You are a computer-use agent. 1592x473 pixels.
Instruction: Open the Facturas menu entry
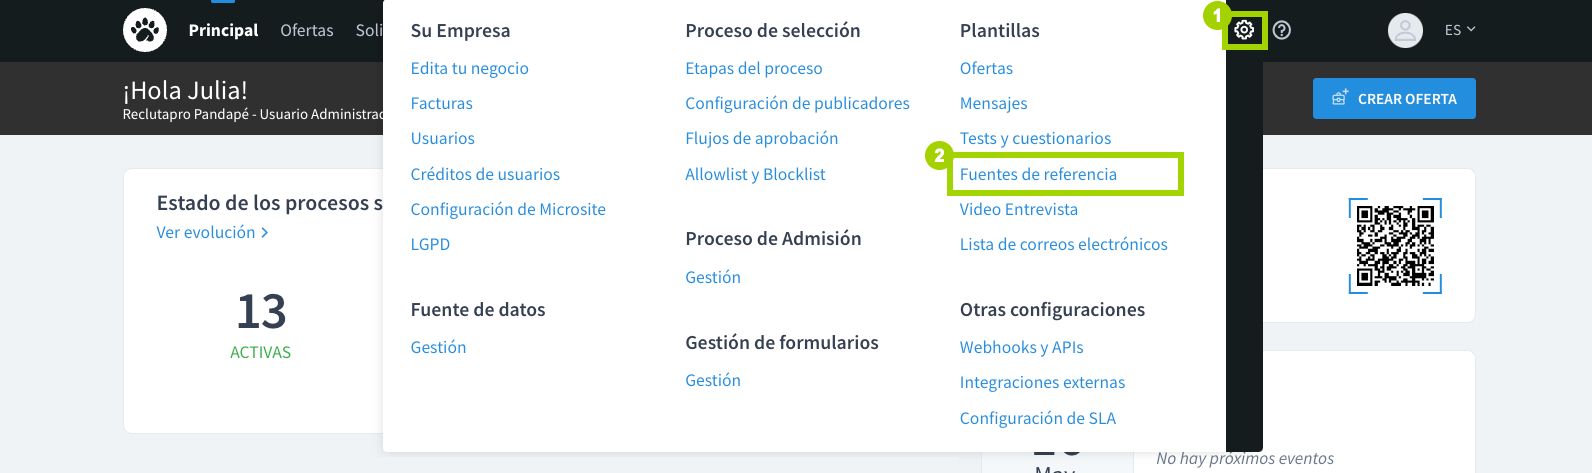click(441, 103)
